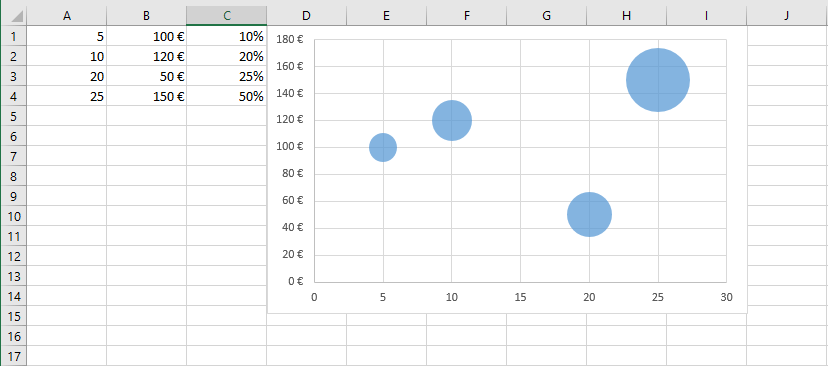Select the smallest bubble at x=5
The width and height of the screenshot is (828, 366).
coord(383,147)
